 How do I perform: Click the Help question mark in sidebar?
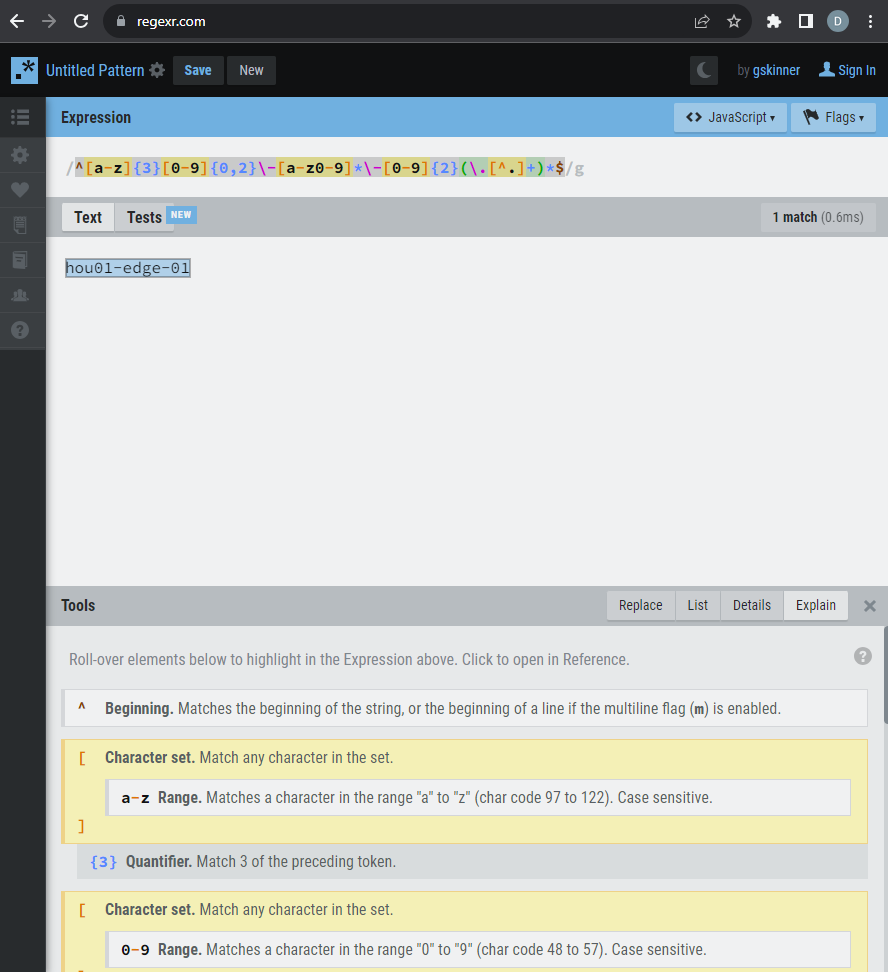click(20, 329)
